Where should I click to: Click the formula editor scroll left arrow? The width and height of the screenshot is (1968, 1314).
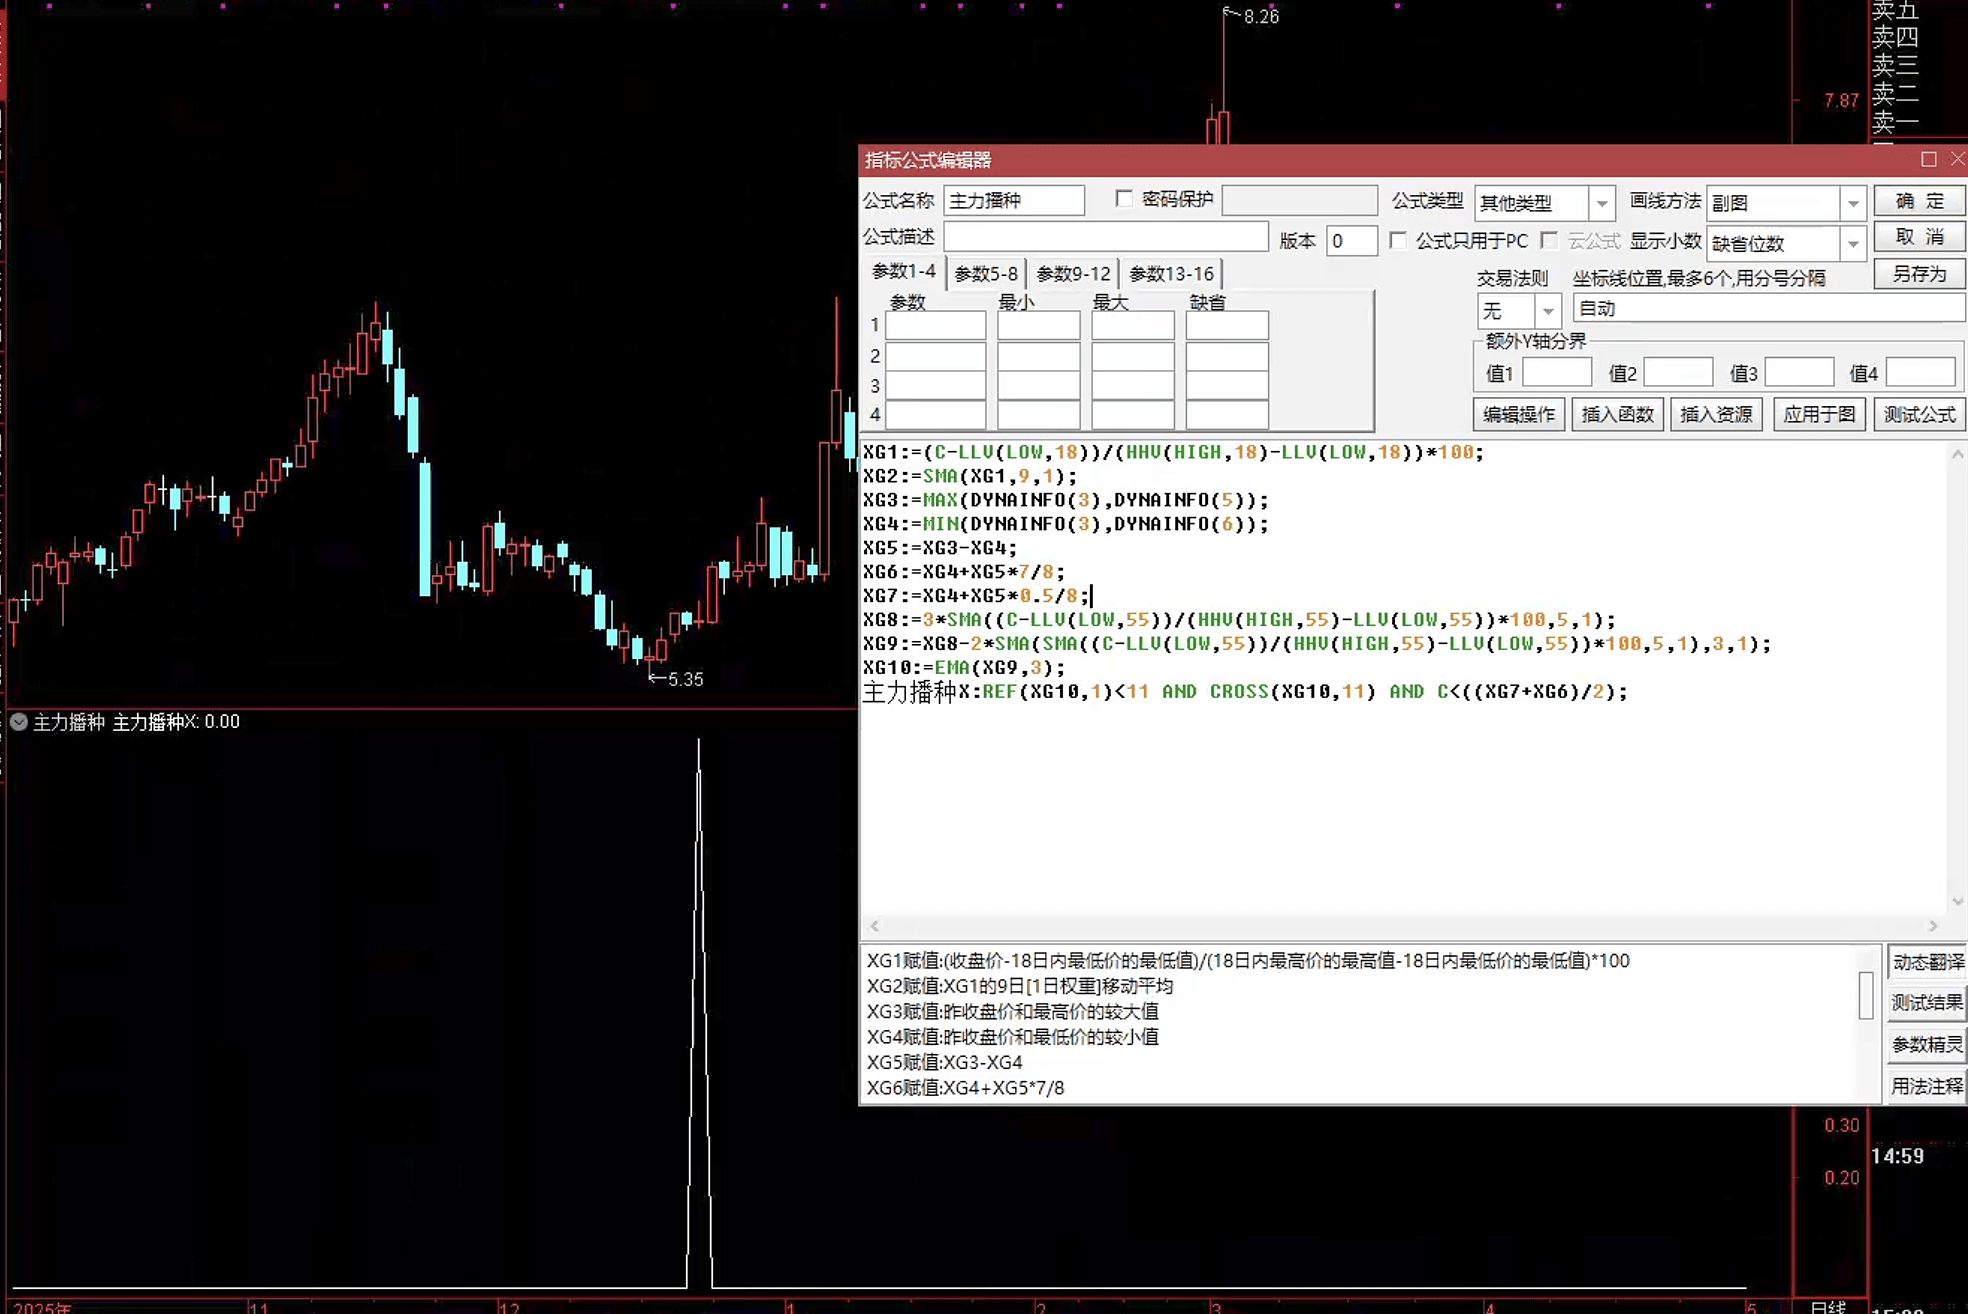pos(875,926)
